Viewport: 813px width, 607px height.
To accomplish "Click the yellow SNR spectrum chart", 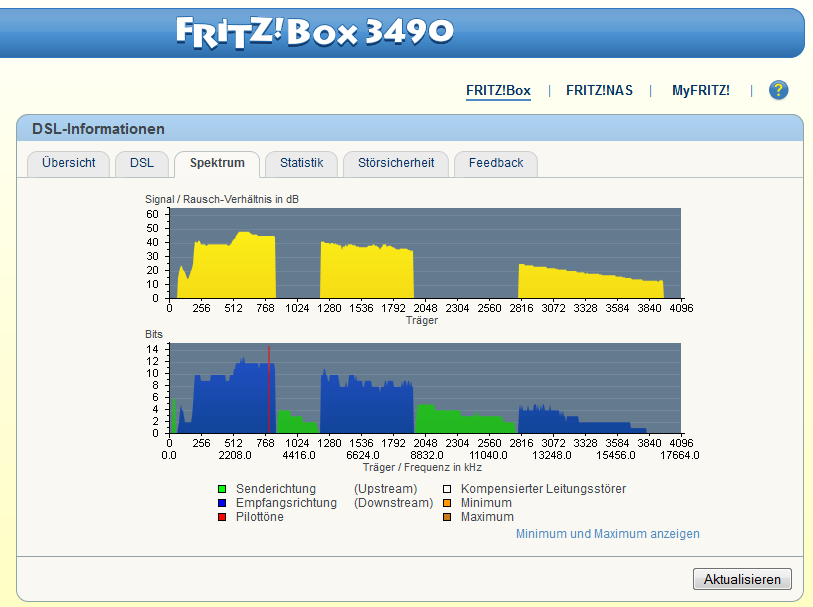I will [x=425, y=253].
